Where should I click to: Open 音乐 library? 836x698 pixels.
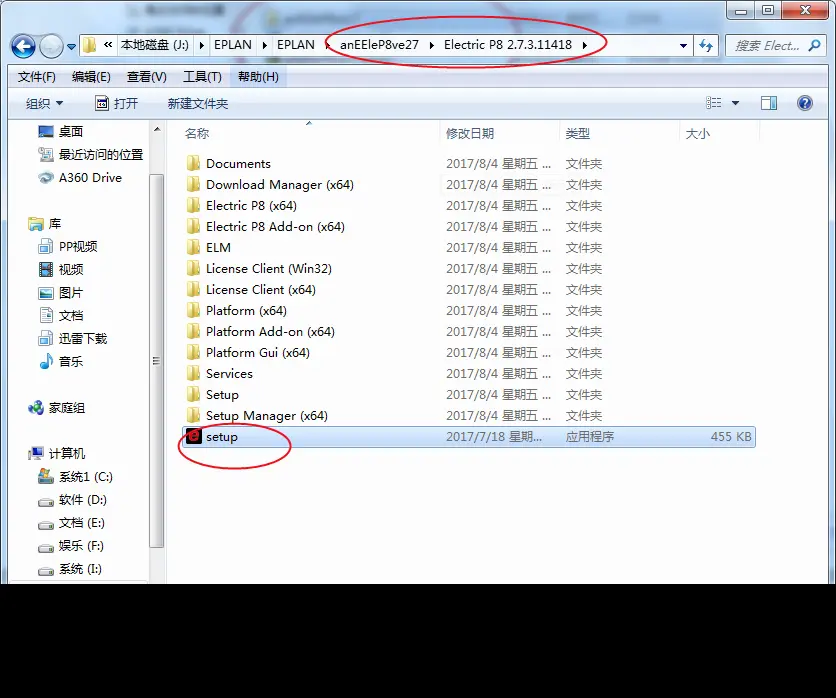[x=61, y=362]
